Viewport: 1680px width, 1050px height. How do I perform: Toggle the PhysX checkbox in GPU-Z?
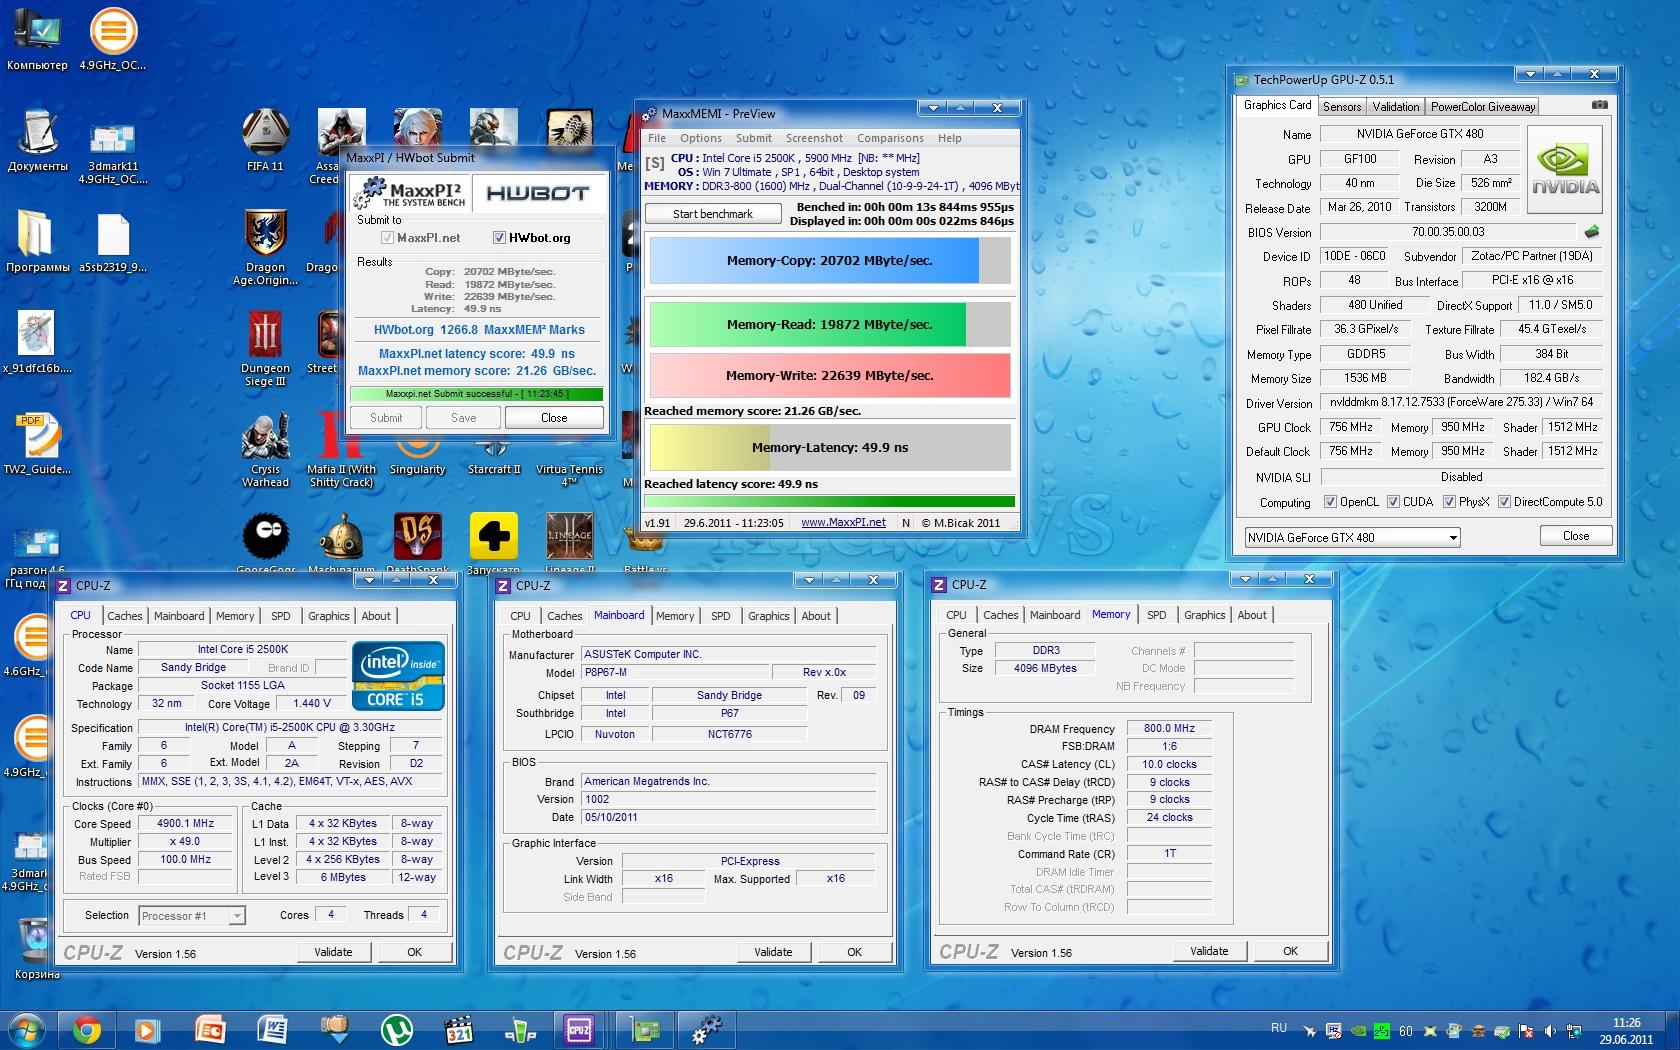[x=1449, y=502]
